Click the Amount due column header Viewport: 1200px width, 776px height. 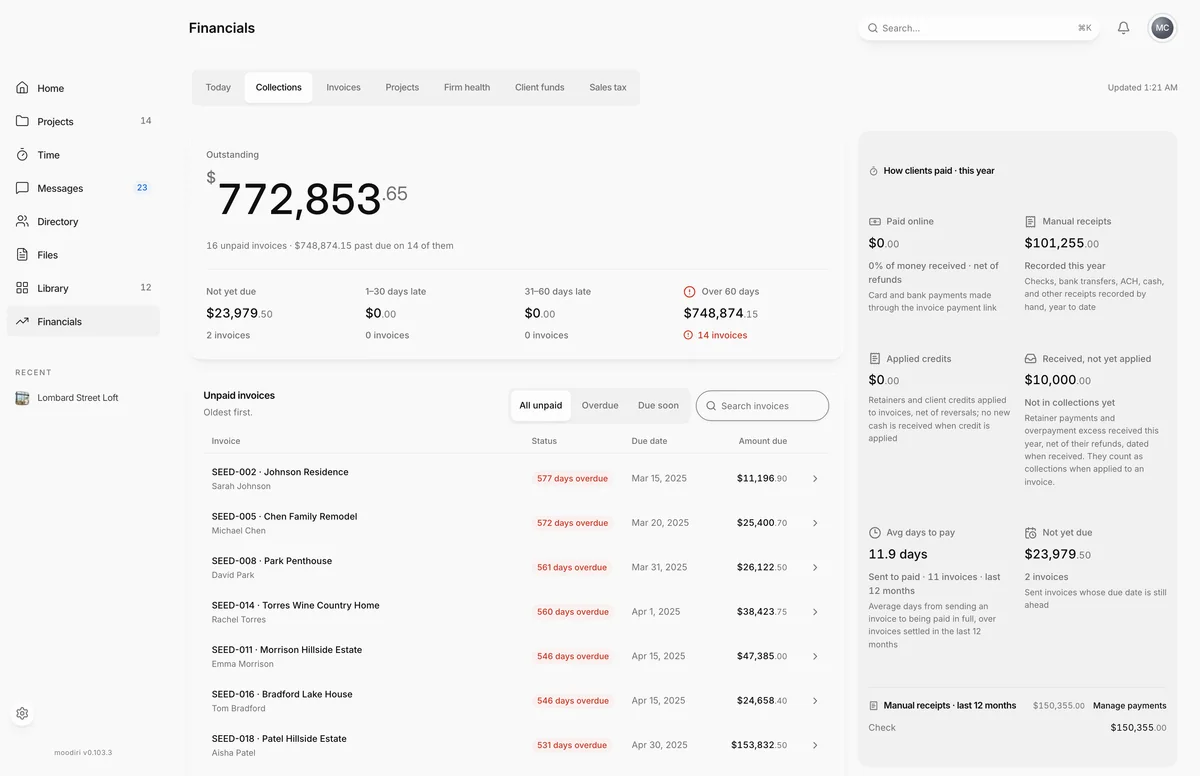tap(763, 441)
